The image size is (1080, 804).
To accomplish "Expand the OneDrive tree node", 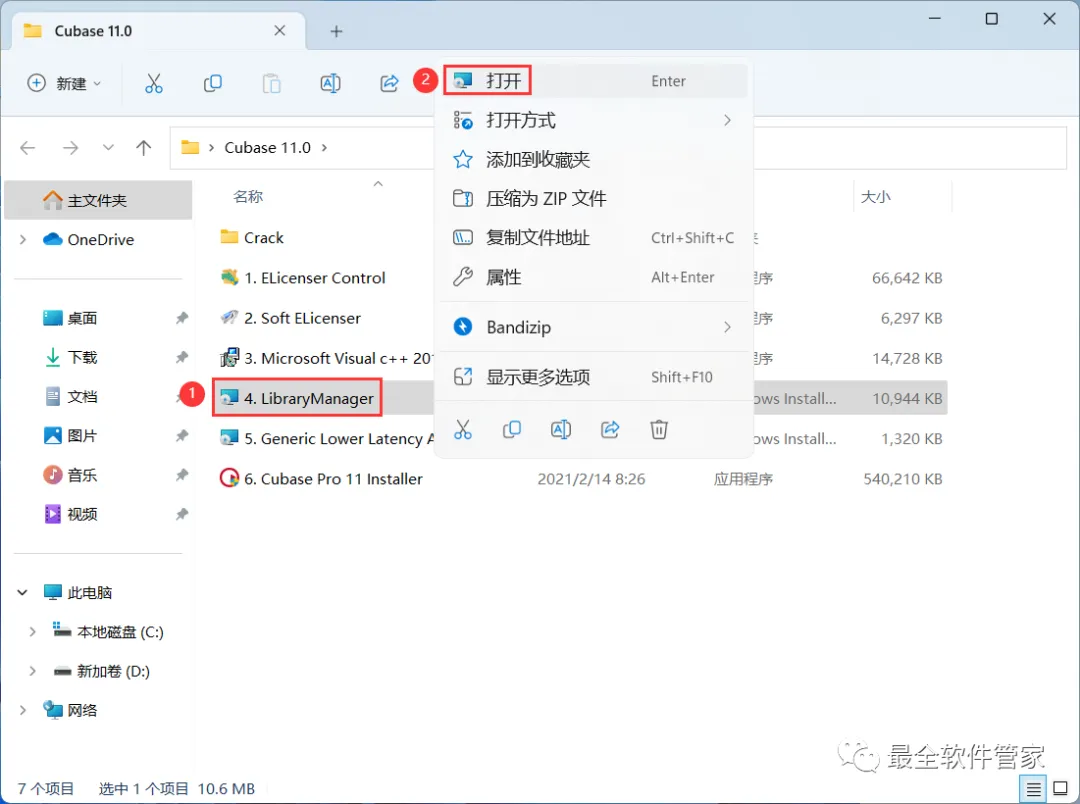I will pos(23,240).
